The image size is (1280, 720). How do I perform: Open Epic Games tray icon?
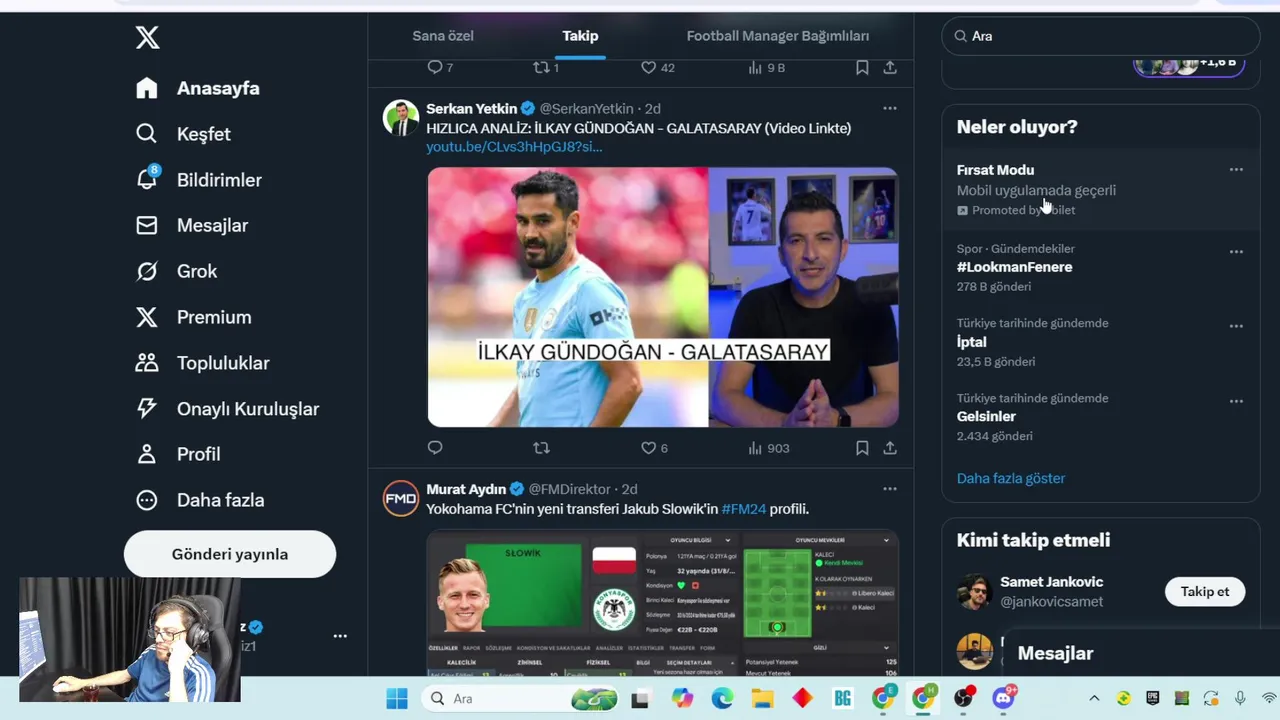click(1152, 699)
